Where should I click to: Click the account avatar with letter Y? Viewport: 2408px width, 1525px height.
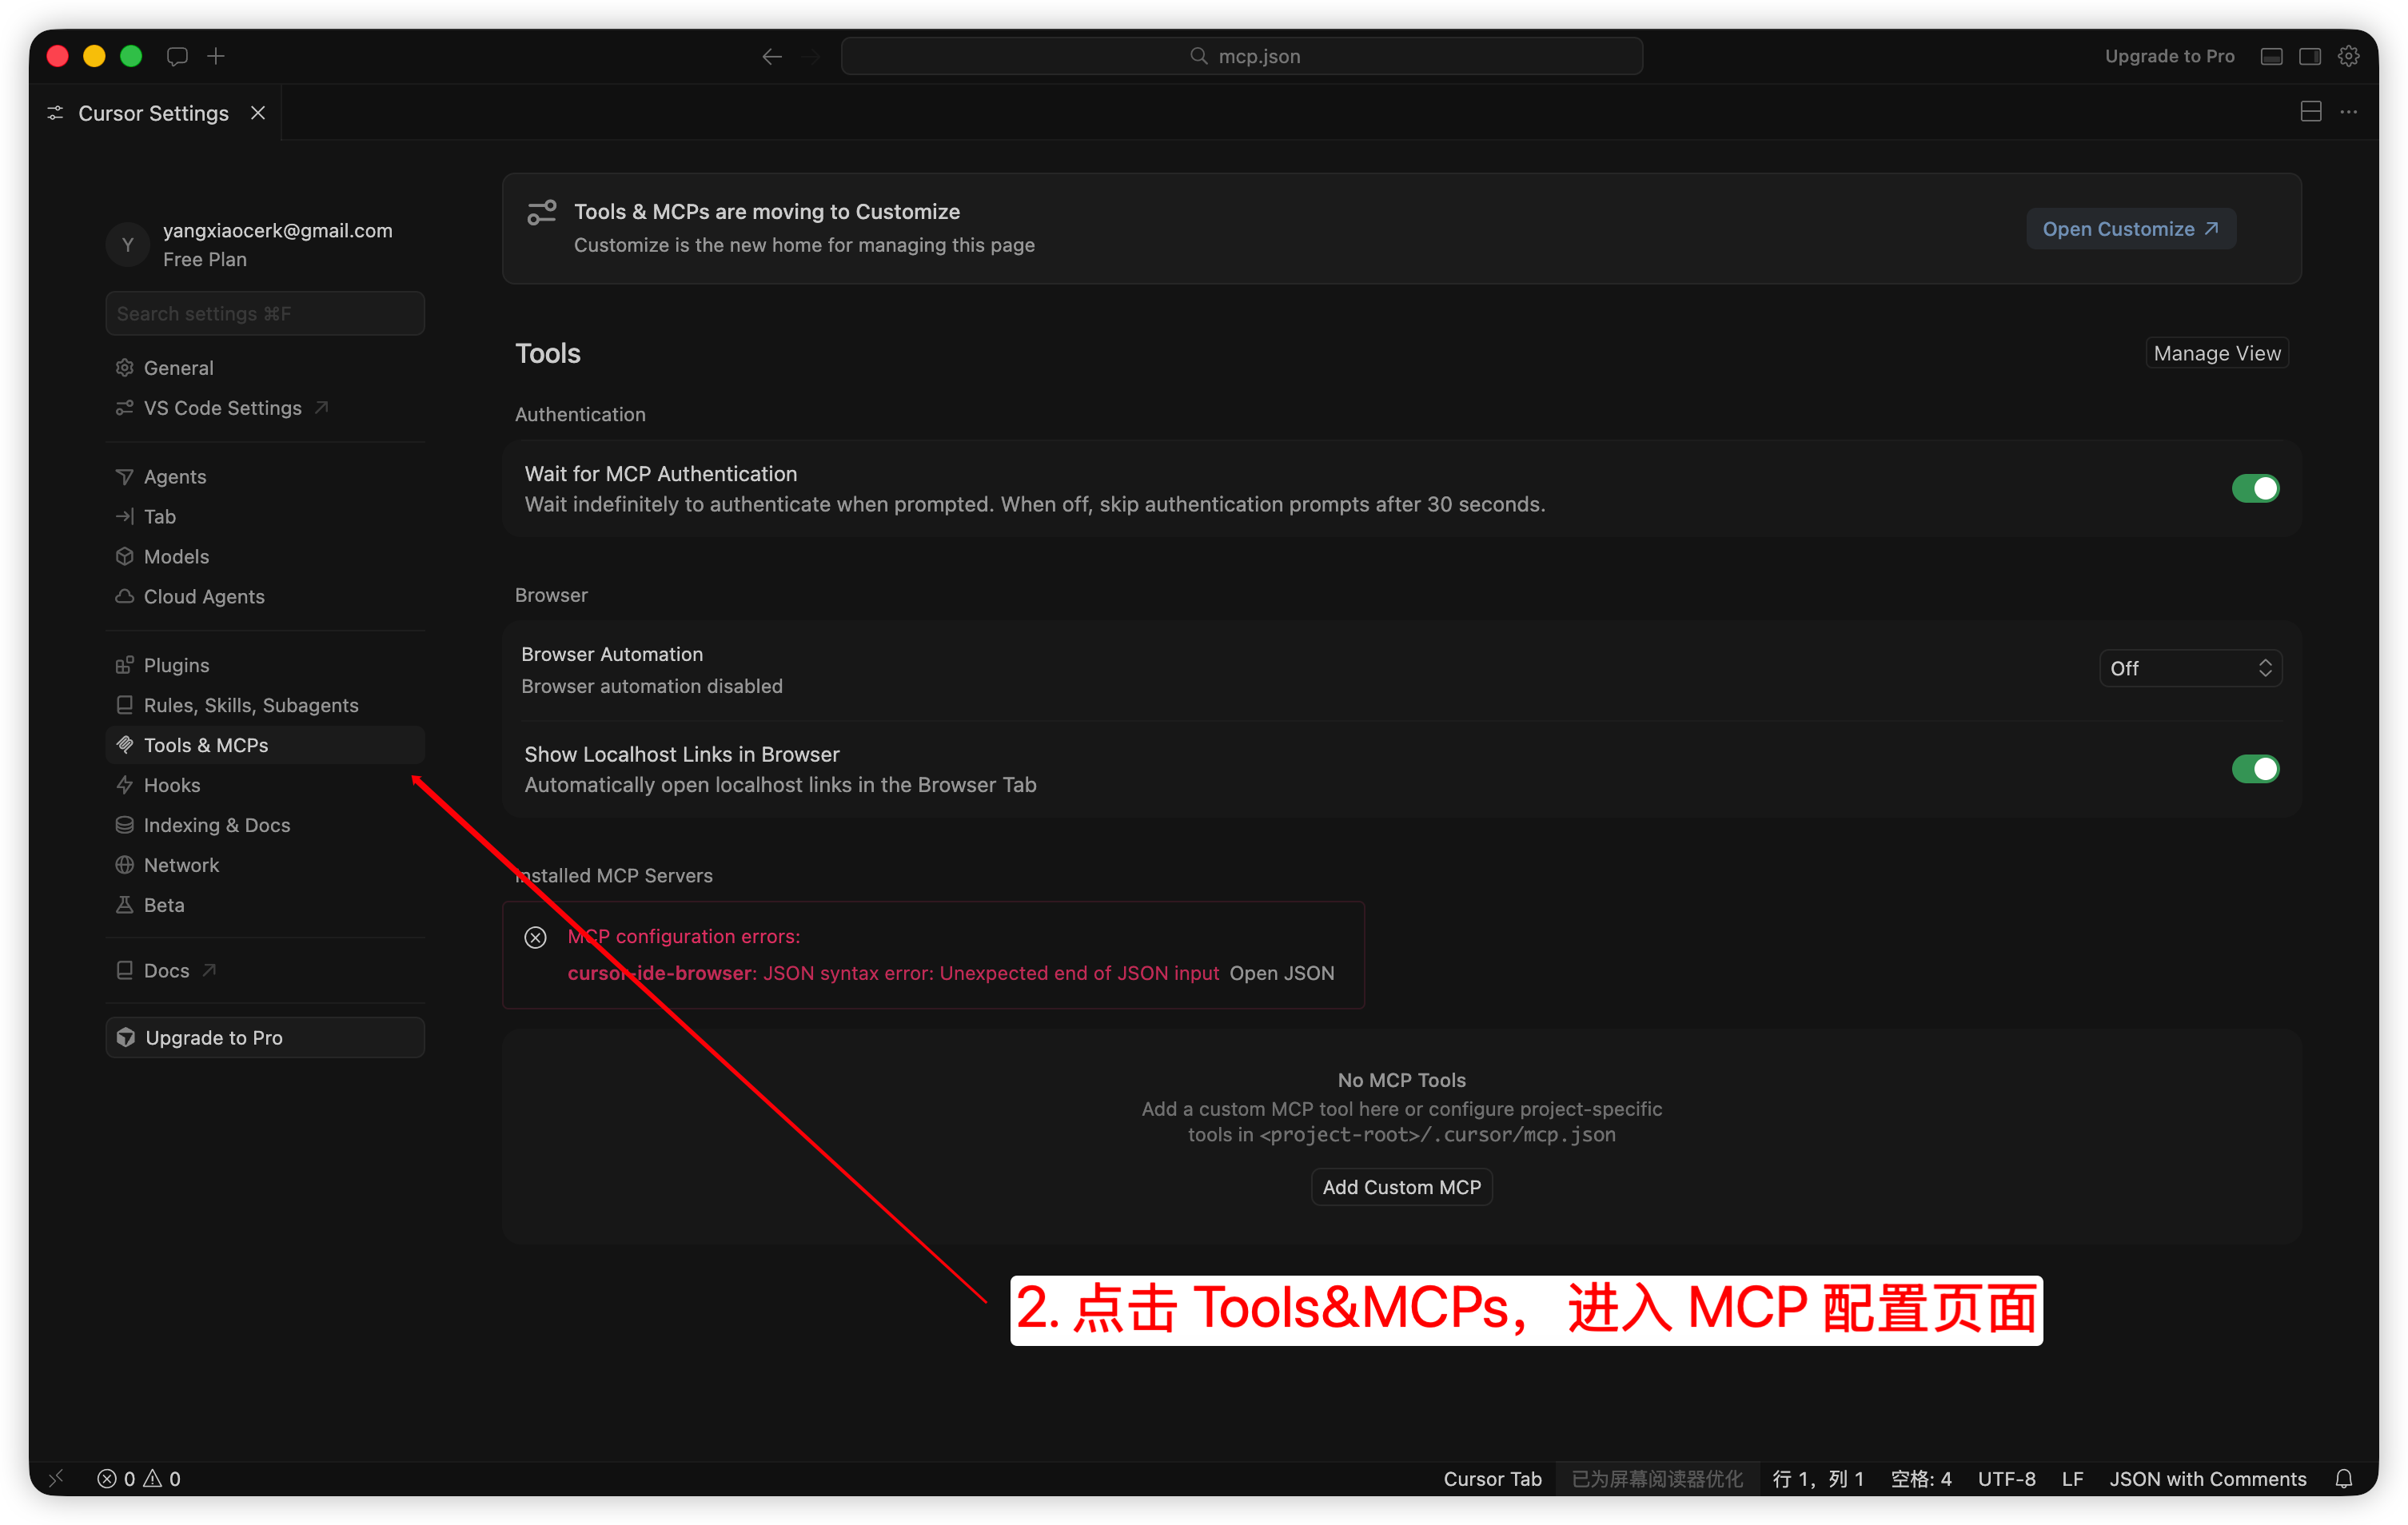click(x=128, y=245)
